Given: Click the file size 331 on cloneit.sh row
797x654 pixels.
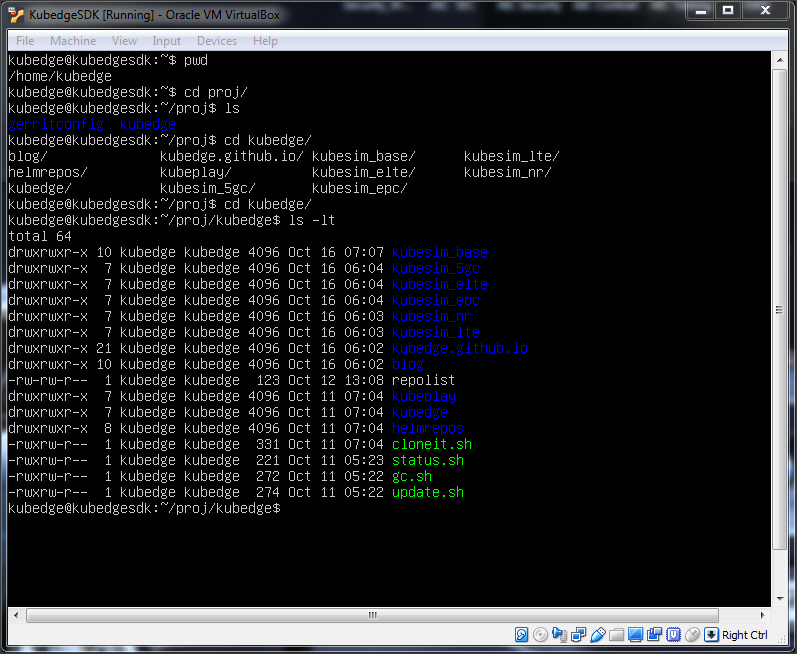Looking at the screenshot, I should pyautogui.click(x=267, y=444).
